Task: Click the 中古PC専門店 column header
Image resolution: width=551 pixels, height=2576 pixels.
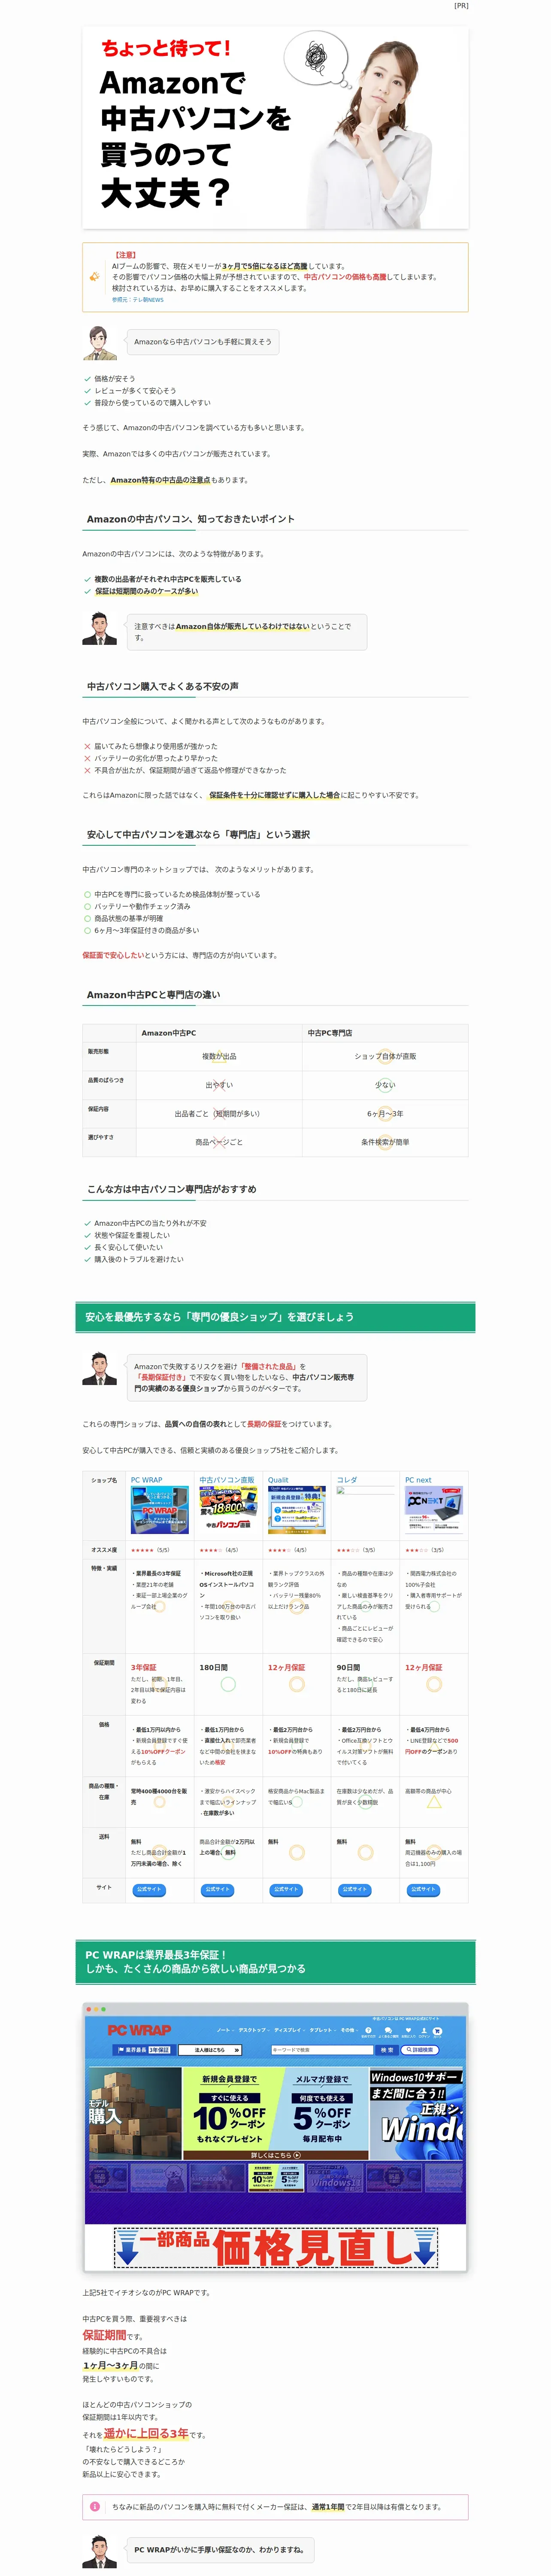Action: tap(385, 1032)
